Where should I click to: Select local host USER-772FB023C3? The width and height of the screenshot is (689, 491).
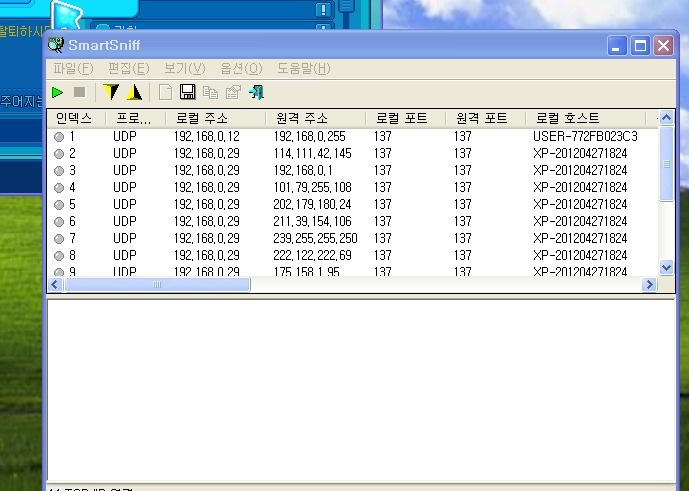(585, 137)
